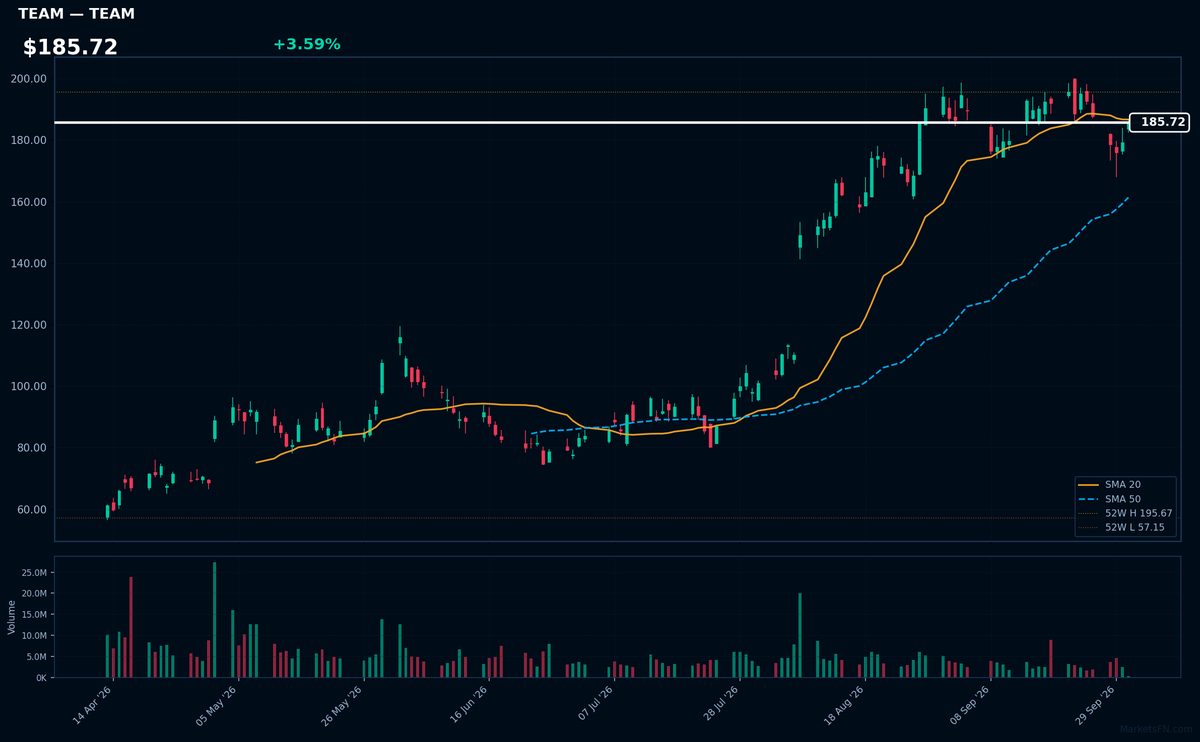This screenshot has width=1200, height=742.
Task: Click the 185.72 current price tag
Action: pyautogui.click(x=1160, y=122)
